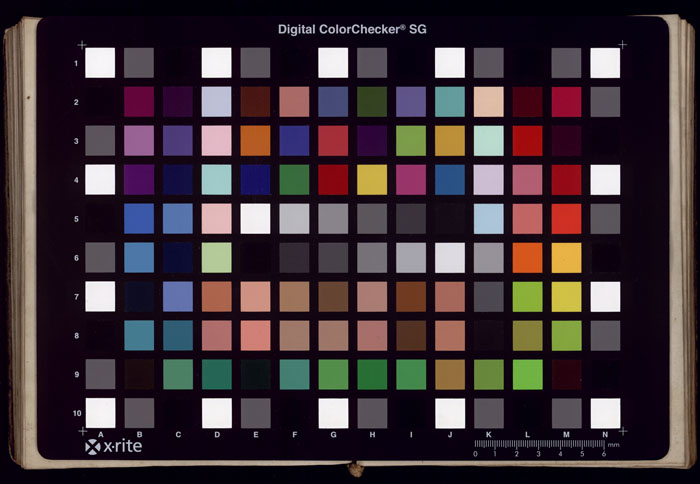Screen dimensions: 700x484
Task: Select the light gray patch at I6
Action: (x=411, y=258)
